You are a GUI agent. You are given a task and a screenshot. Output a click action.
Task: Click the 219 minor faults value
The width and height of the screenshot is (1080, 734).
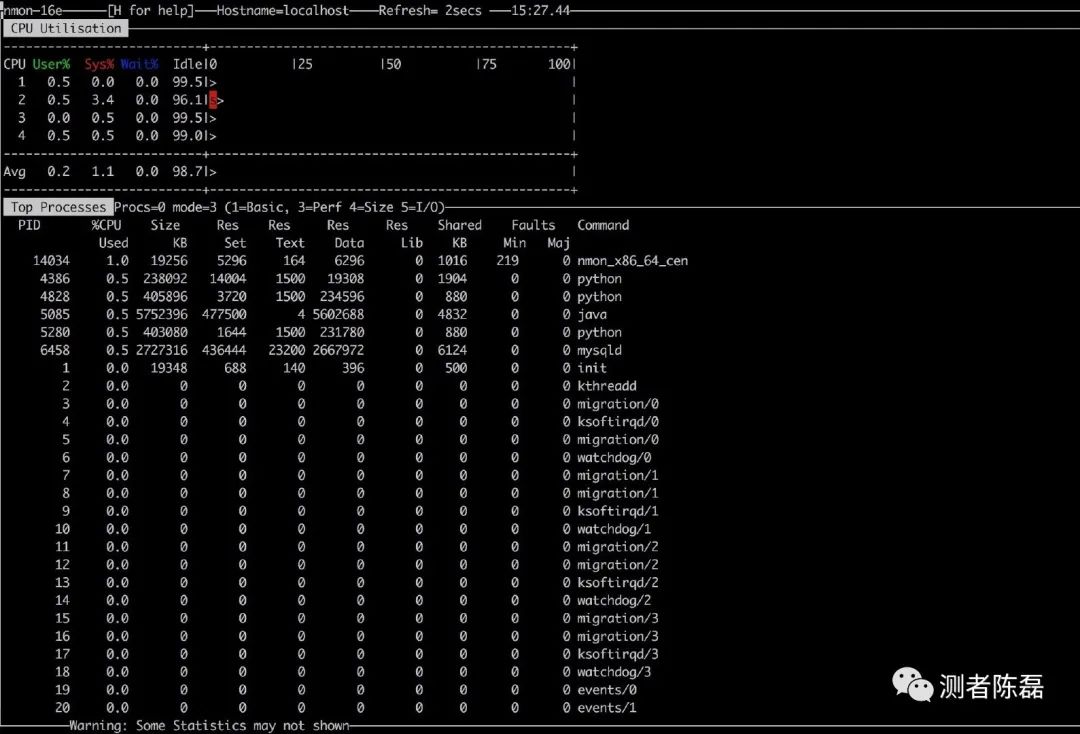[x=507, y=261]
